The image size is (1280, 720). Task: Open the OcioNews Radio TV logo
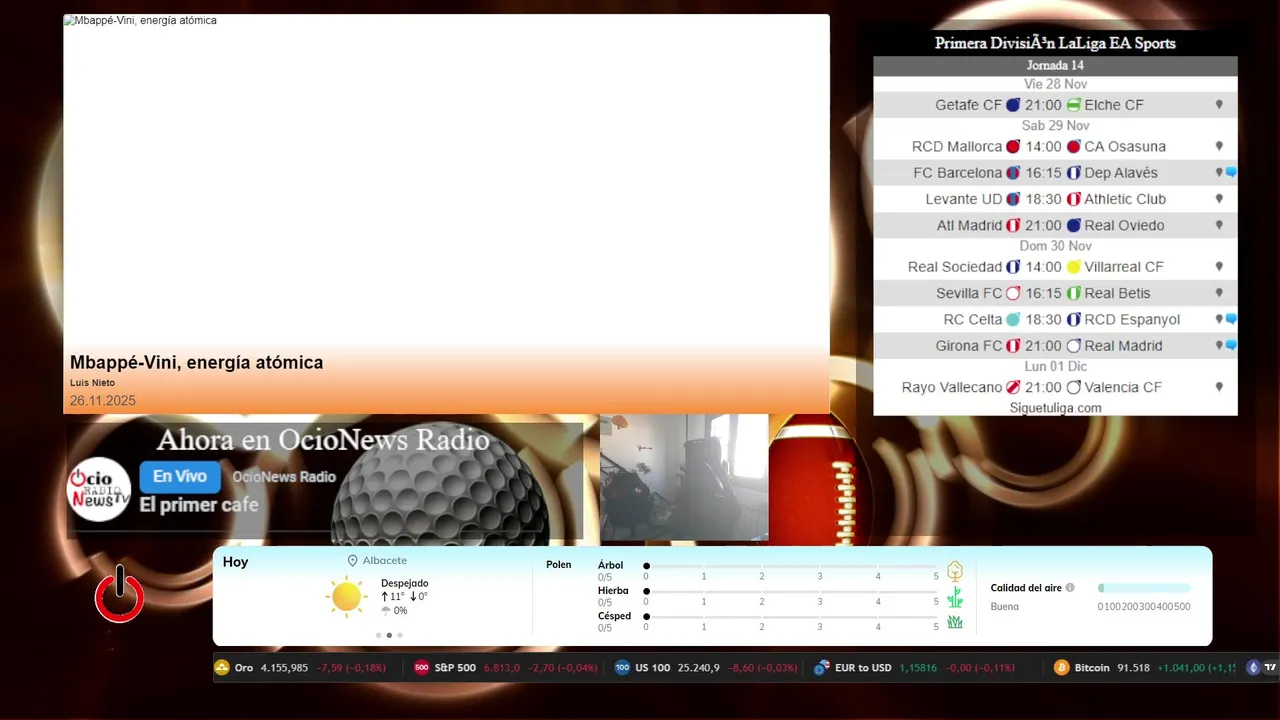(99, 489)
